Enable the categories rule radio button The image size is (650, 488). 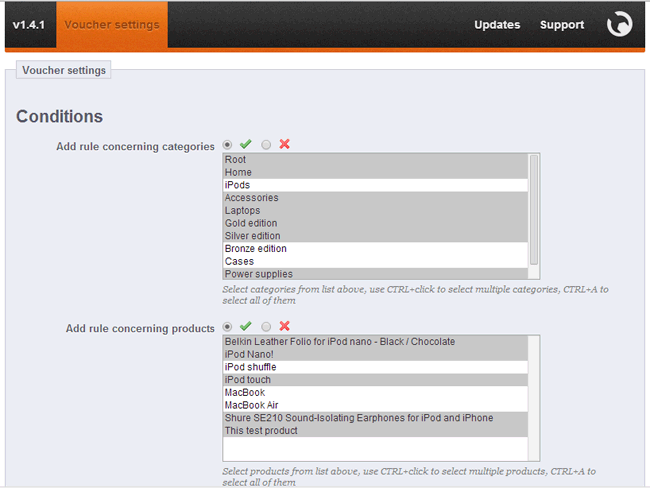coord(228,145)
